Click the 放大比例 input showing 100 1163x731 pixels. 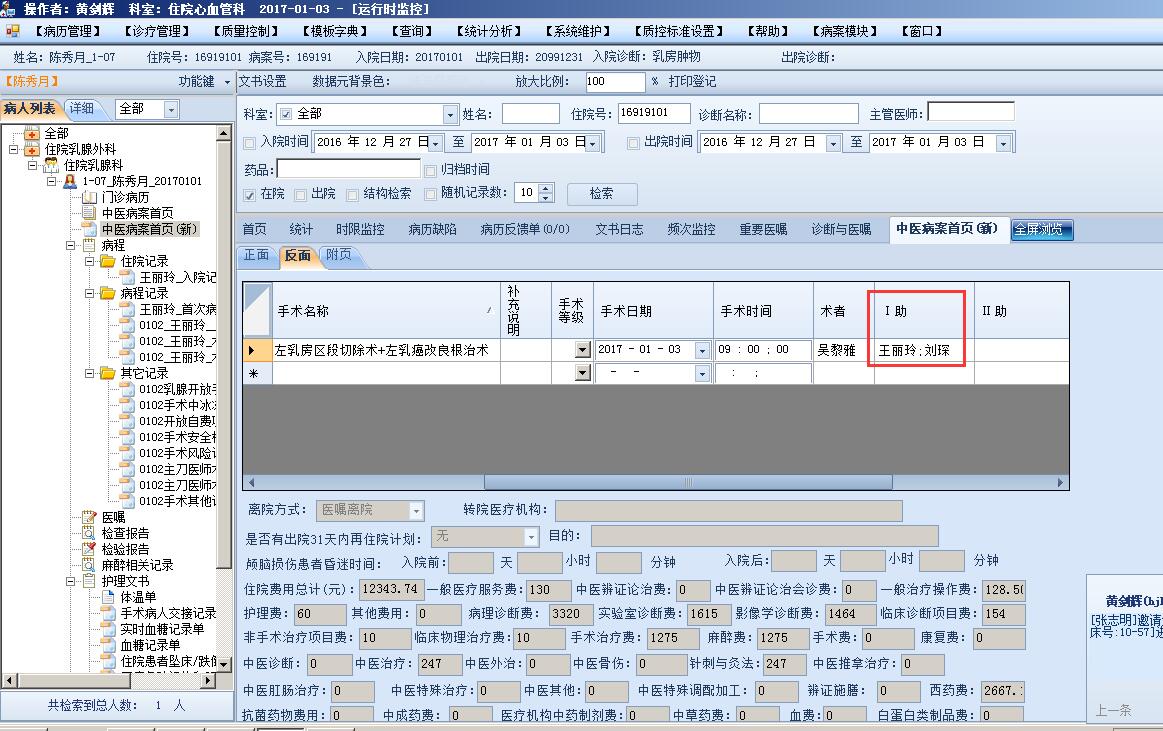point(614,82)
